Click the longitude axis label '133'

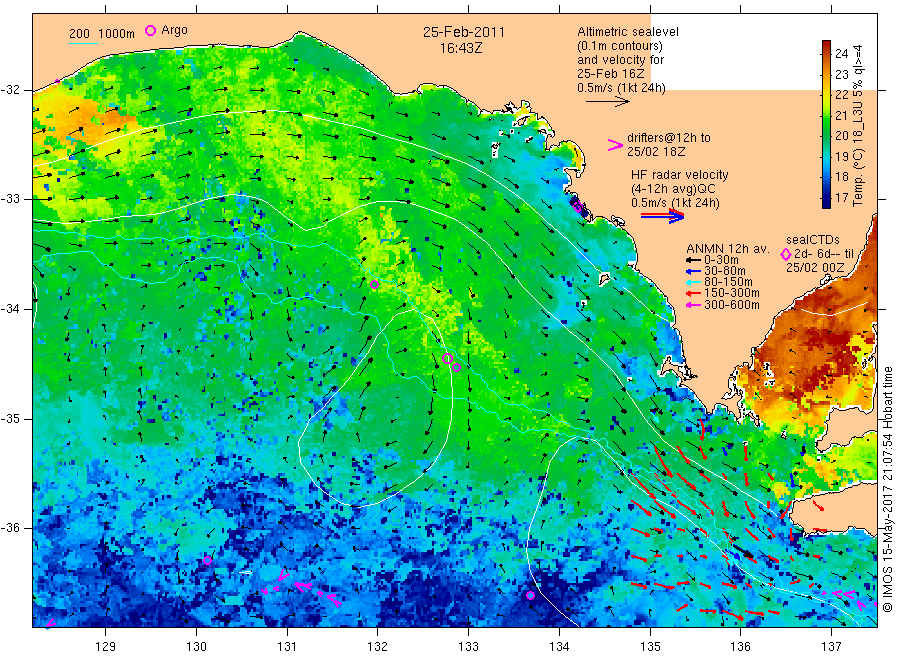(468, 647)
